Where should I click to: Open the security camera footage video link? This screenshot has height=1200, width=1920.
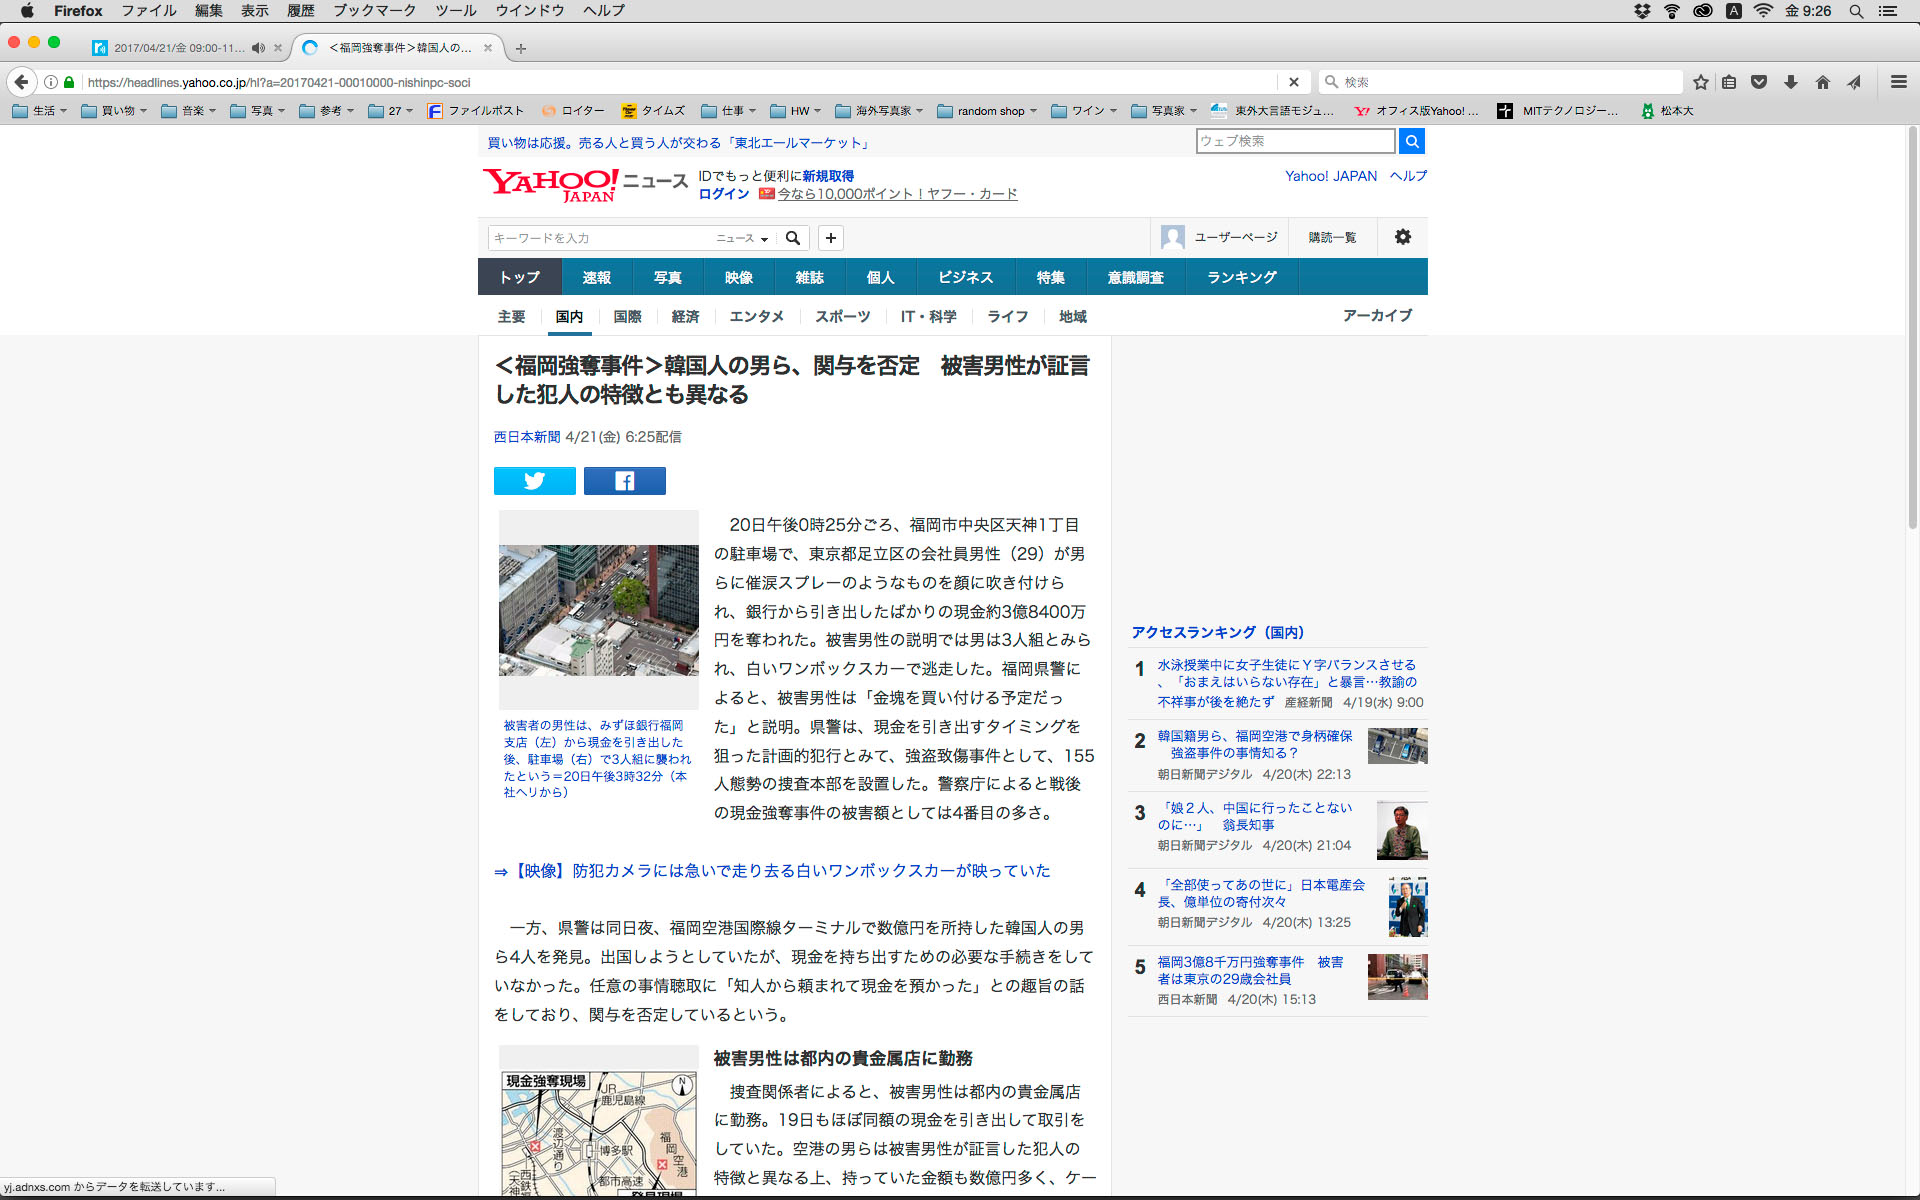point(780,871)
